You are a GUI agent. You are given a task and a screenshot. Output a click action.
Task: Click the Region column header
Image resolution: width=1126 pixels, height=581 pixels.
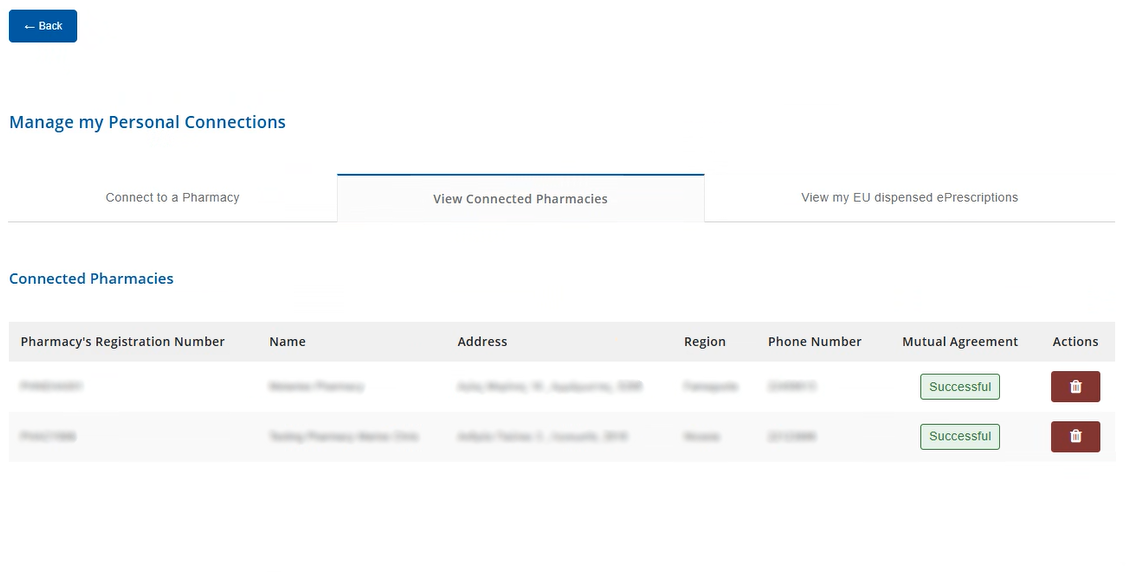704,342
